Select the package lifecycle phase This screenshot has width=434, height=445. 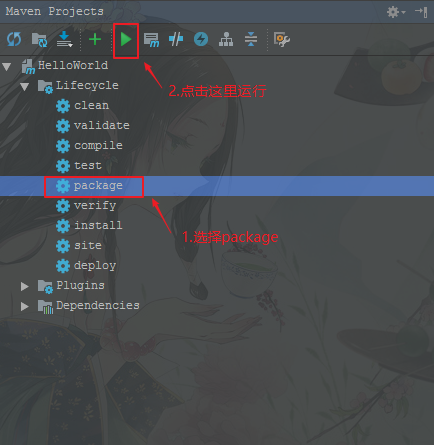coord(98,186)
